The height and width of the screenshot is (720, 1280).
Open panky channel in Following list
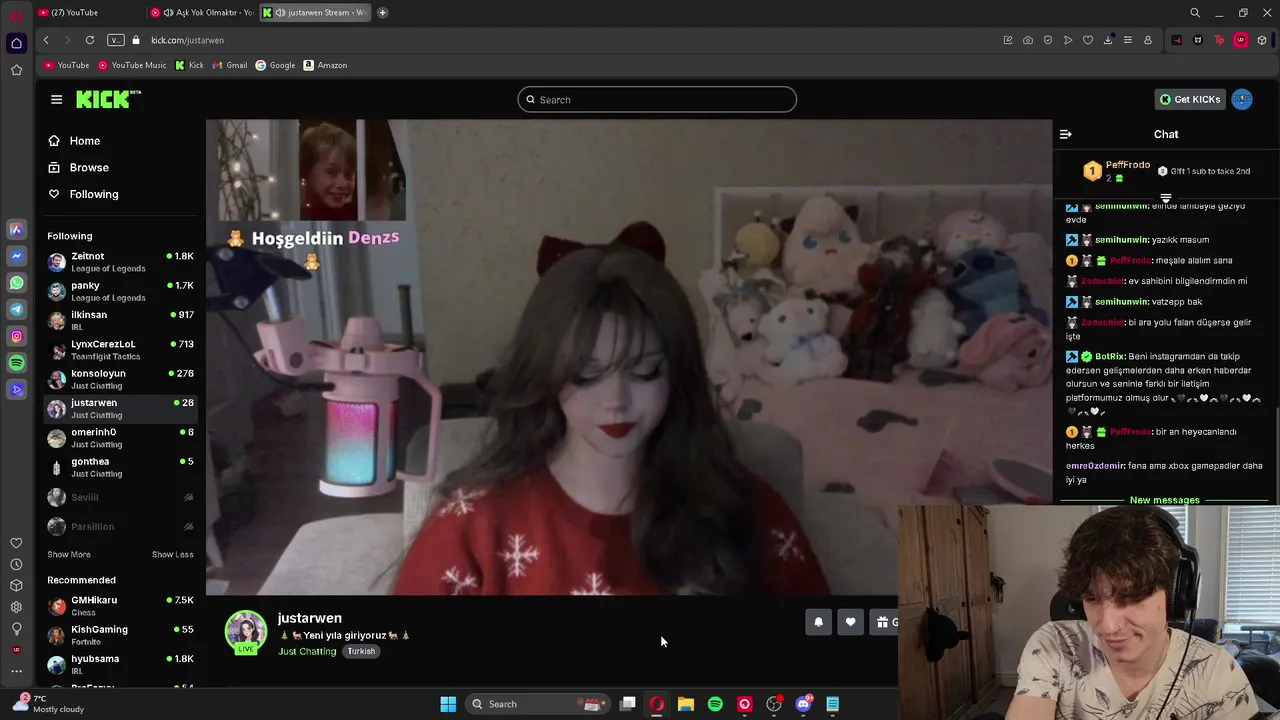(x=120, y=291)
